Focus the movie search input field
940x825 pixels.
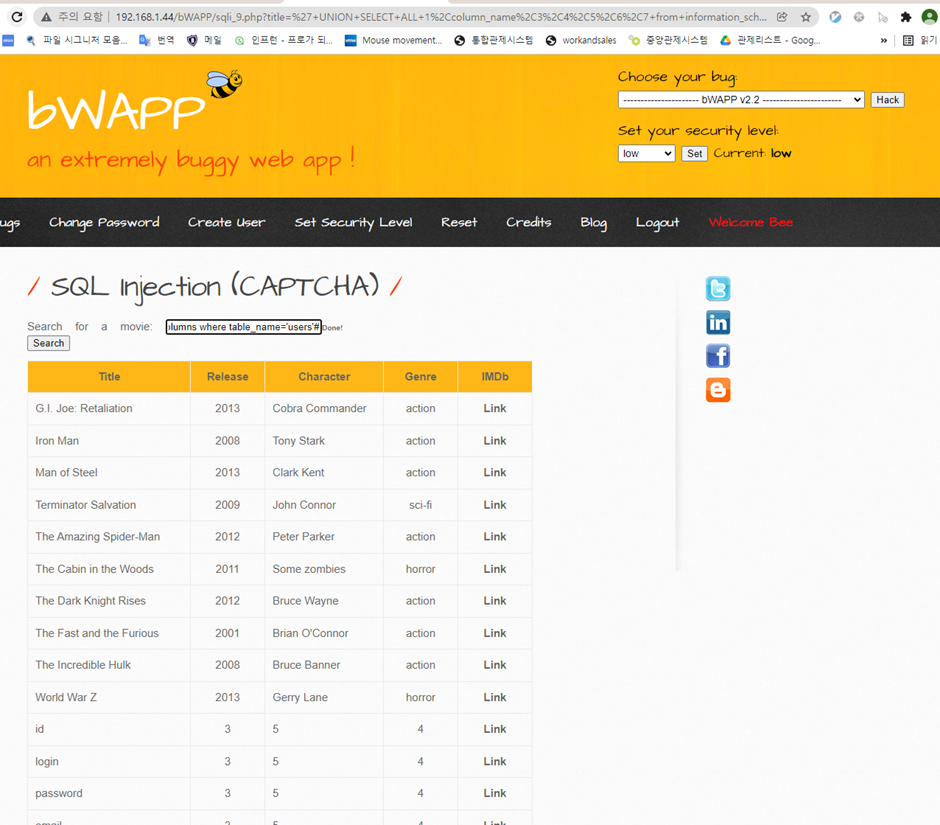pyautogui.click(x=243, y=327)
